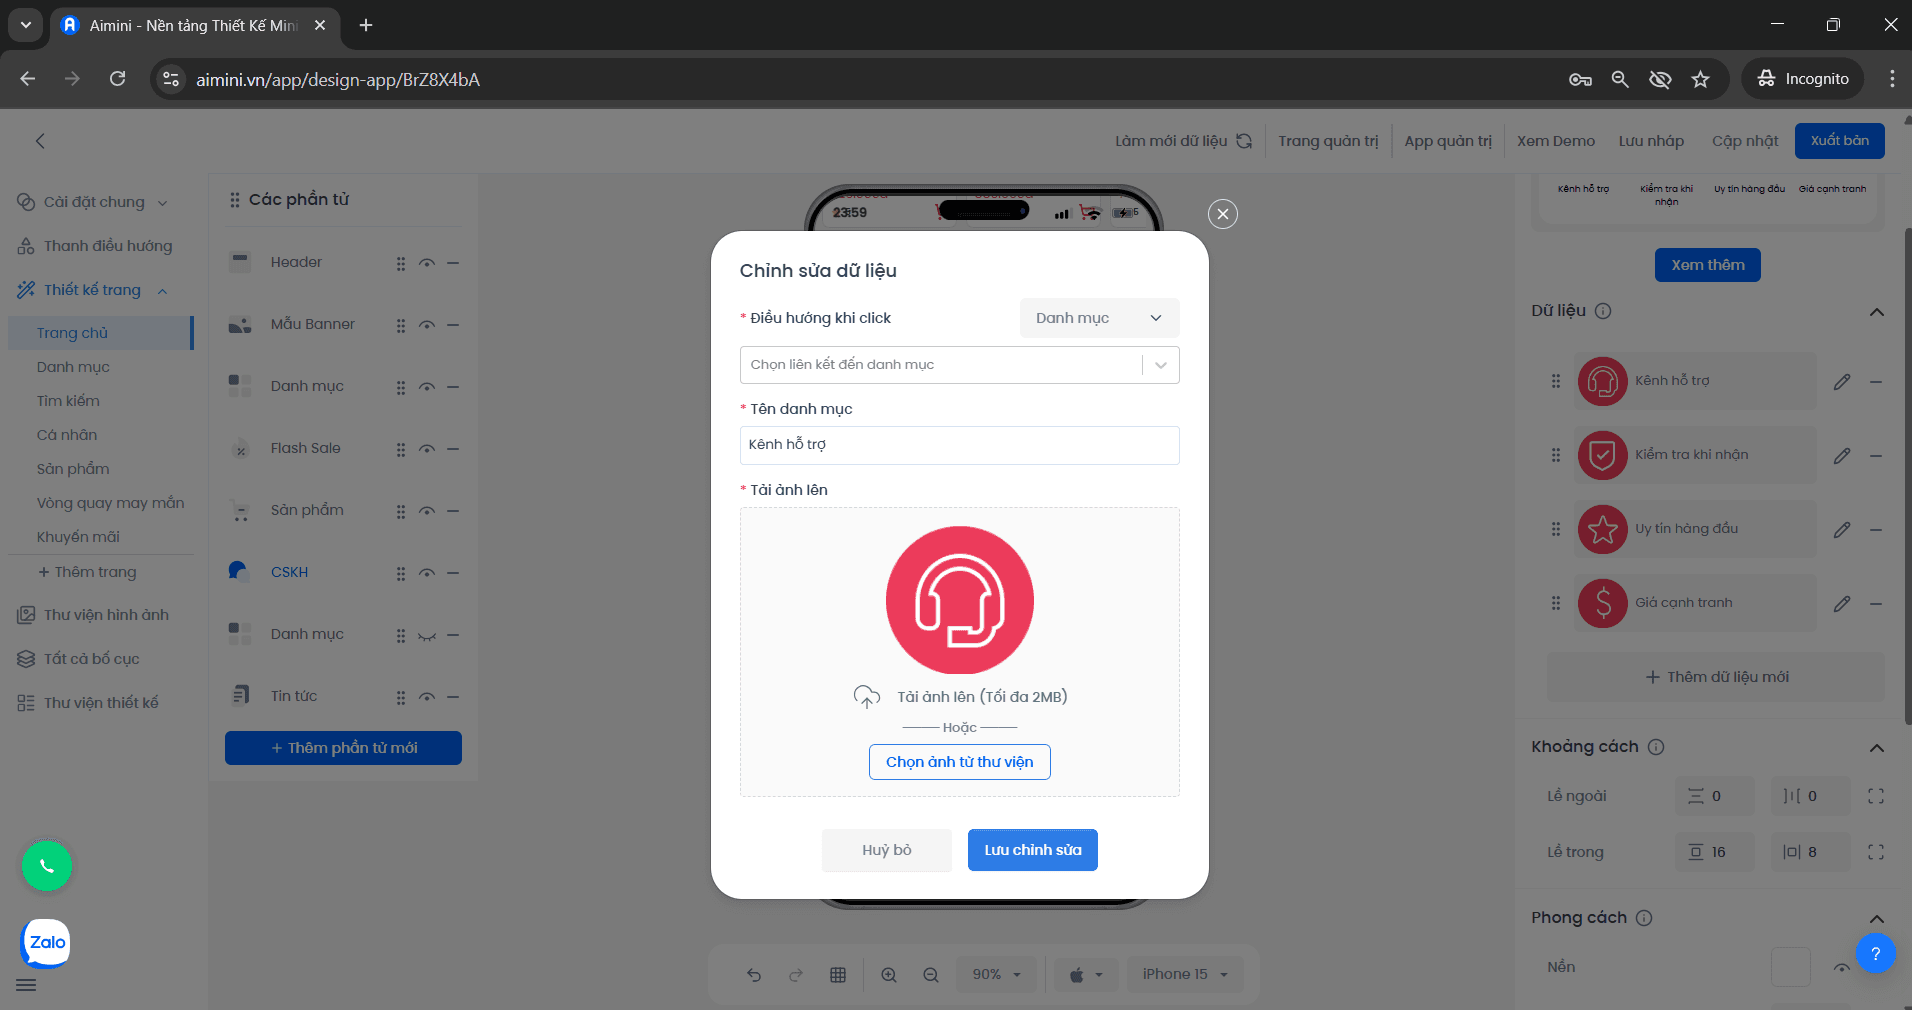
Task: Toggle the grid icon in bottom toolbar
Action: [x=838, y=975]
